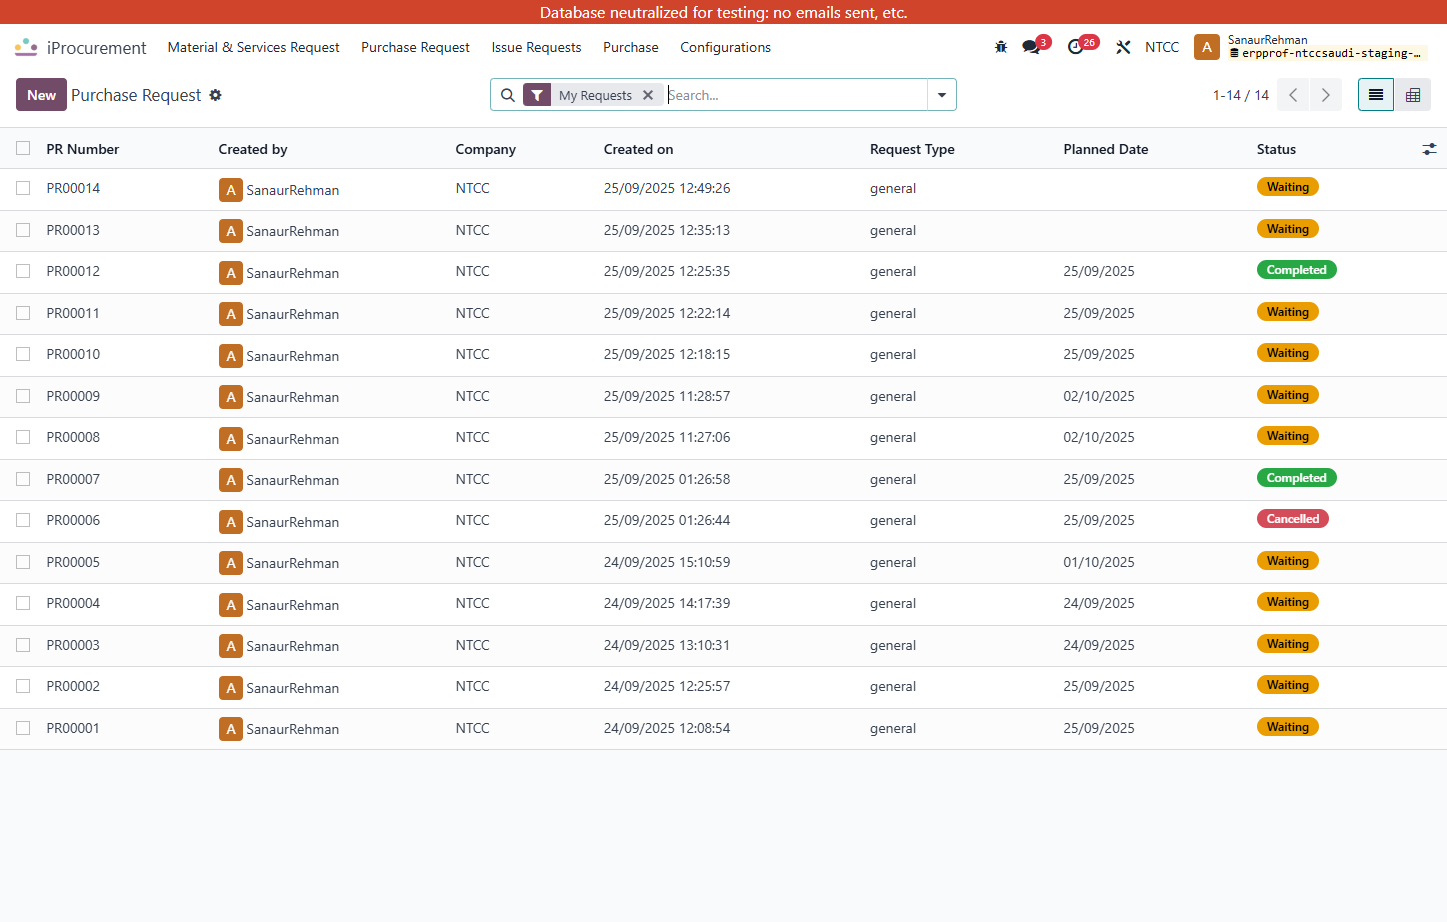
Task: Click the filter funnel icon
Action: 537,95
